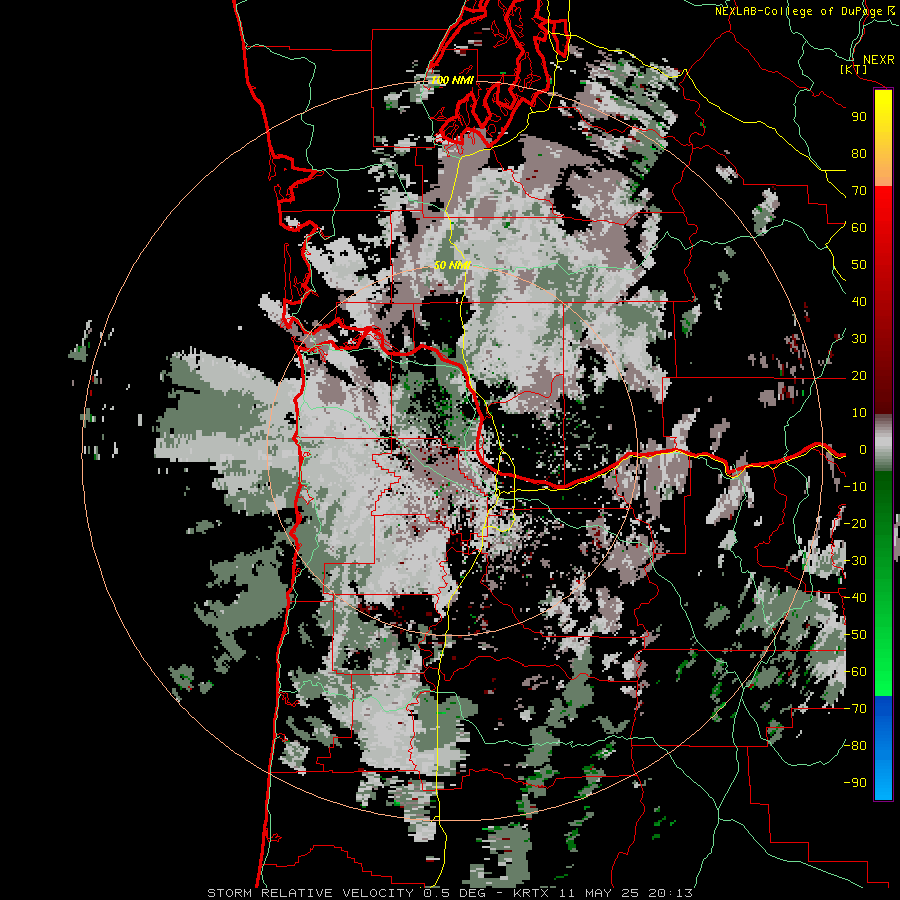Click the -90 value on the velocity scale
Viewport: 900px width, 900px height.
[x=855, y=783]
